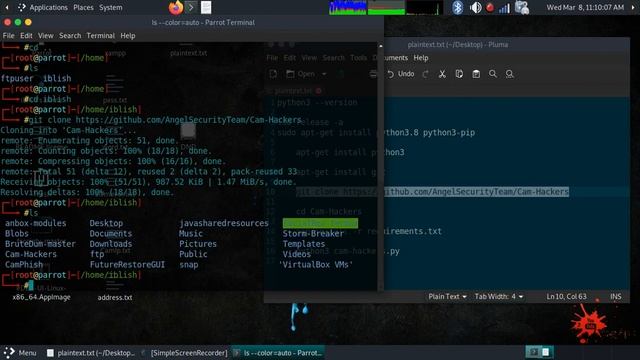Screen dimensions: 640x360
Task: Click the Ln 10, Col 63 status entry
Action: tap(566, 297)
